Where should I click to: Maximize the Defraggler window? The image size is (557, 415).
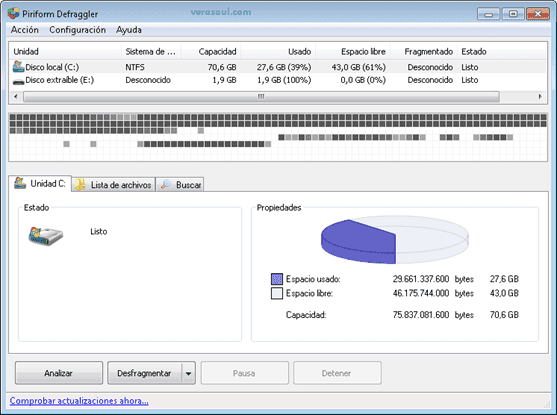pos(513,14)
